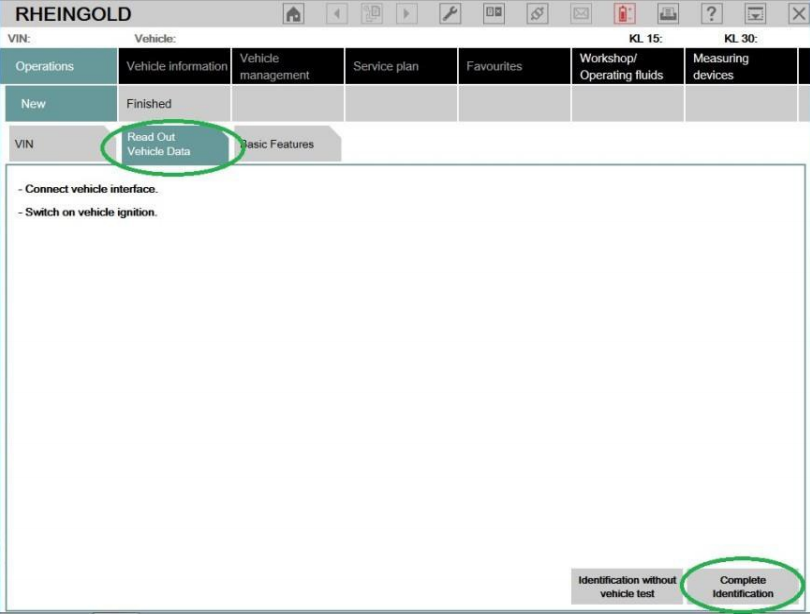Click the back arrow icon
Screen dimensions: 810x614
337,13
